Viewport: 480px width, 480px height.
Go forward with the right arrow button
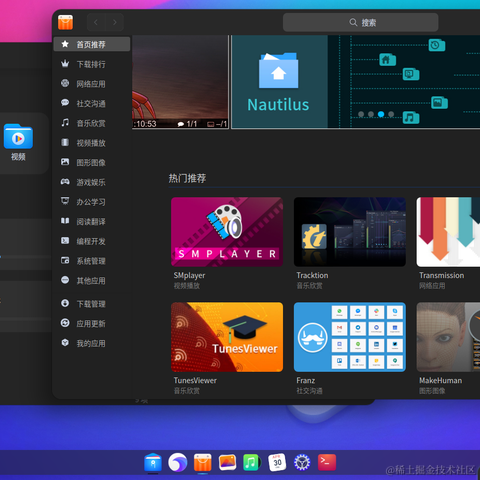(115, 22)
